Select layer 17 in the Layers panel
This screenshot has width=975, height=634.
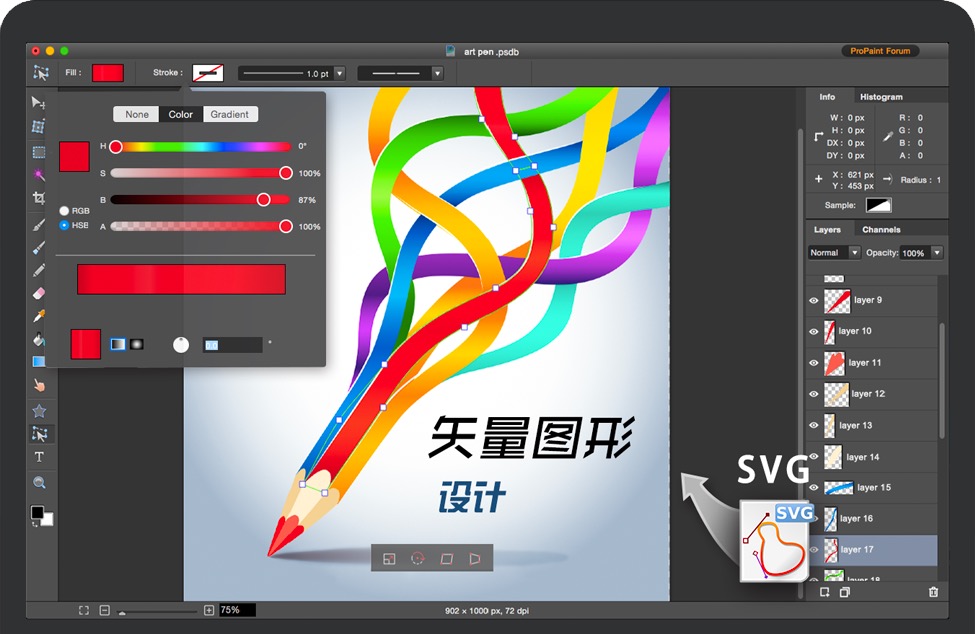[873, 550]
